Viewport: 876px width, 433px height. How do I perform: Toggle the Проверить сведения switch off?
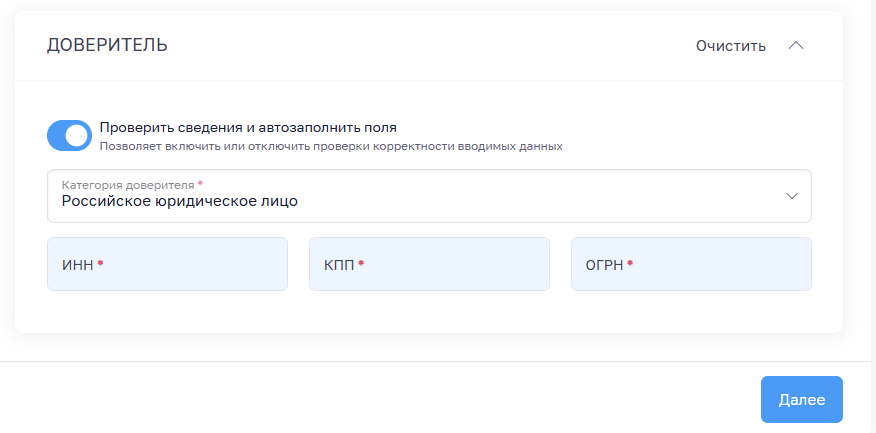[x=69, y=135]
